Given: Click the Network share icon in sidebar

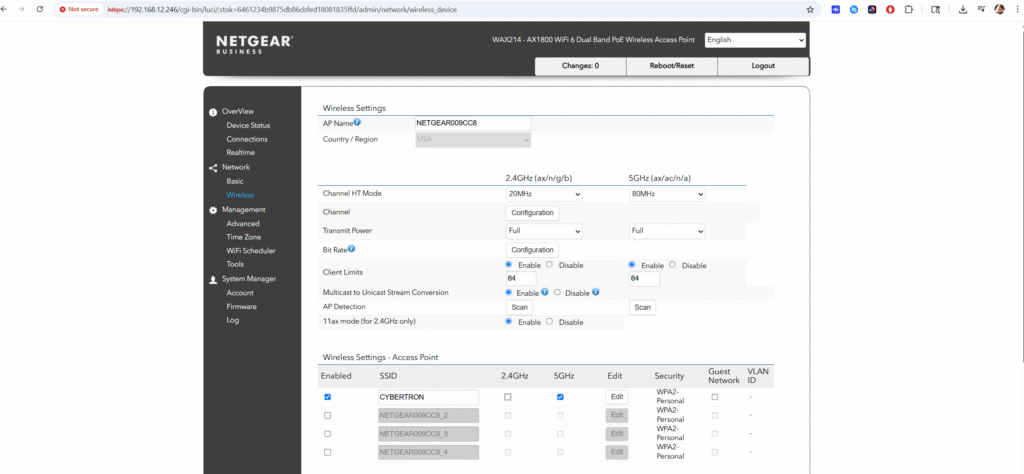Looking at the screenshot, I should coord(213,168).
